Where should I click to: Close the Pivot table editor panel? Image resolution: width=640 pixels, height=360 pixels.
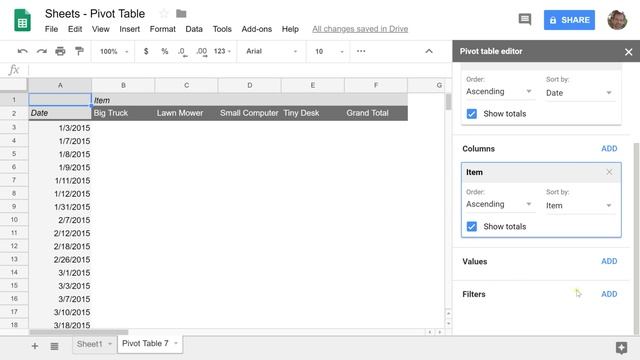click(x=628, y=52)
